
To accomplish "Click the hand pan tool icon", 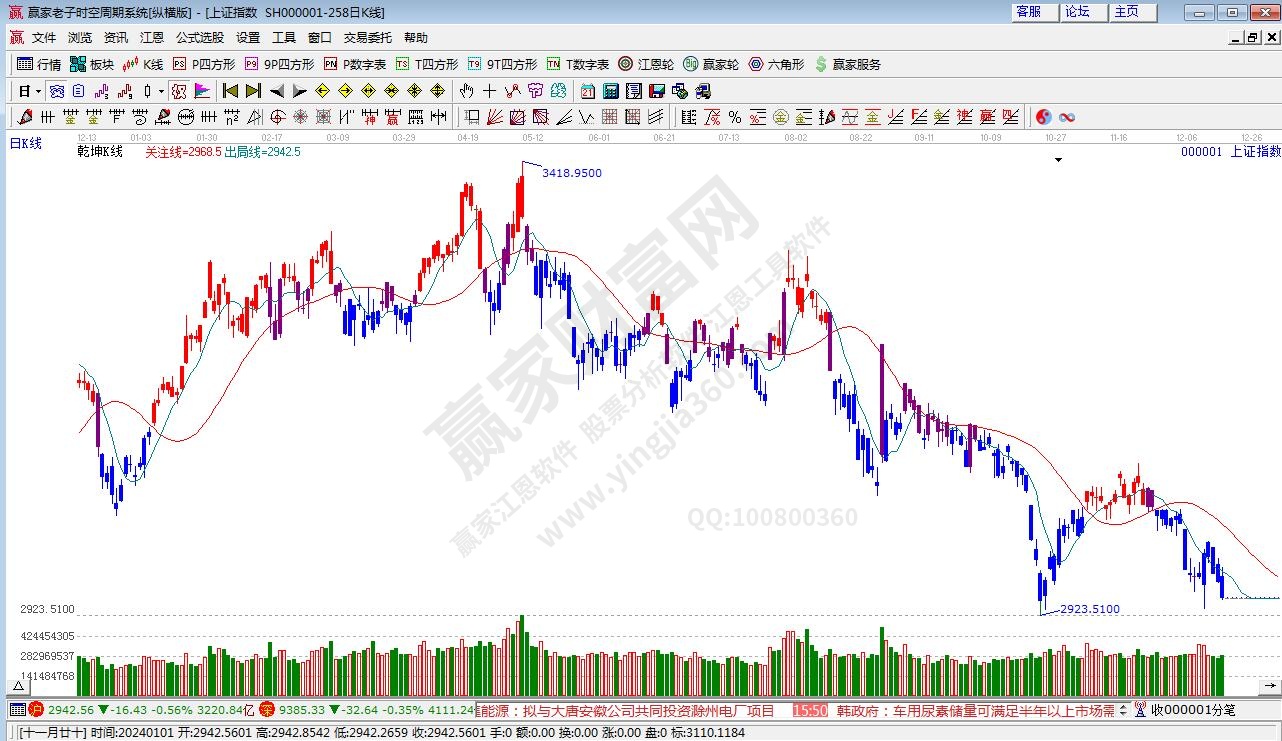I will [466, 91].
